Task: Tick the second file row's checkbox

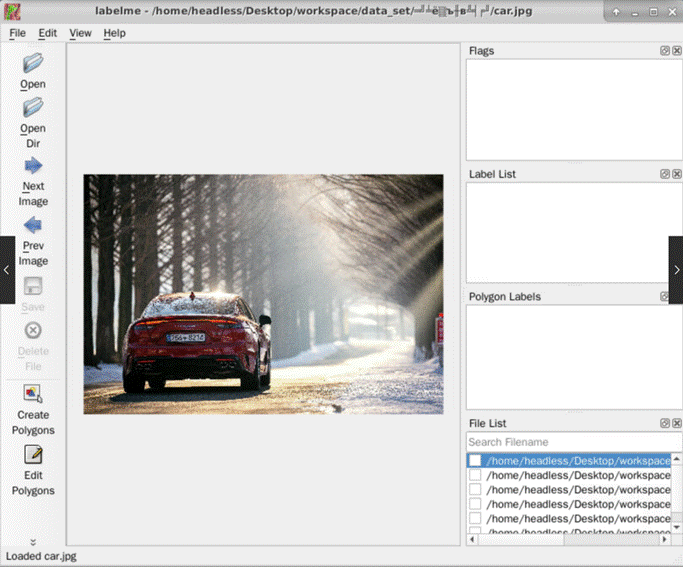Action: [x=475, y=475]
